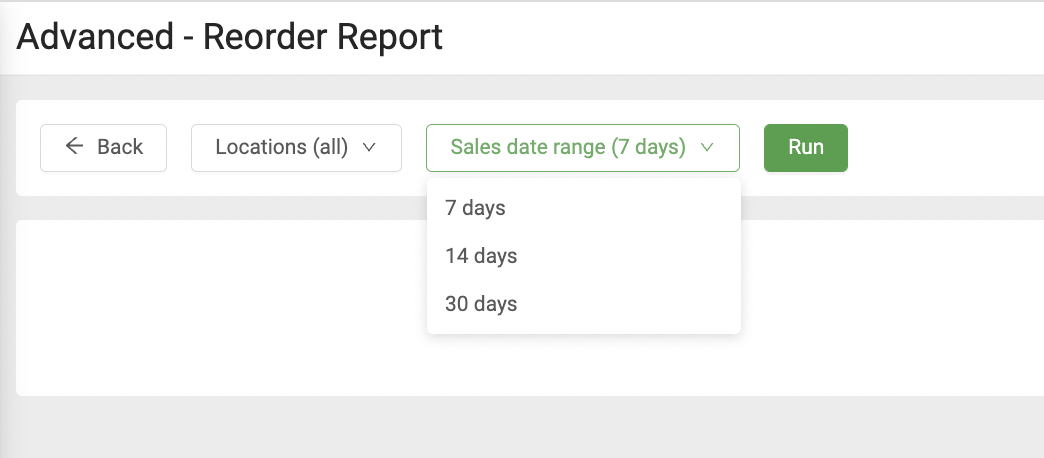Click the white Run label text
The image size is (1044, 458).
click(x=806, y=147)
